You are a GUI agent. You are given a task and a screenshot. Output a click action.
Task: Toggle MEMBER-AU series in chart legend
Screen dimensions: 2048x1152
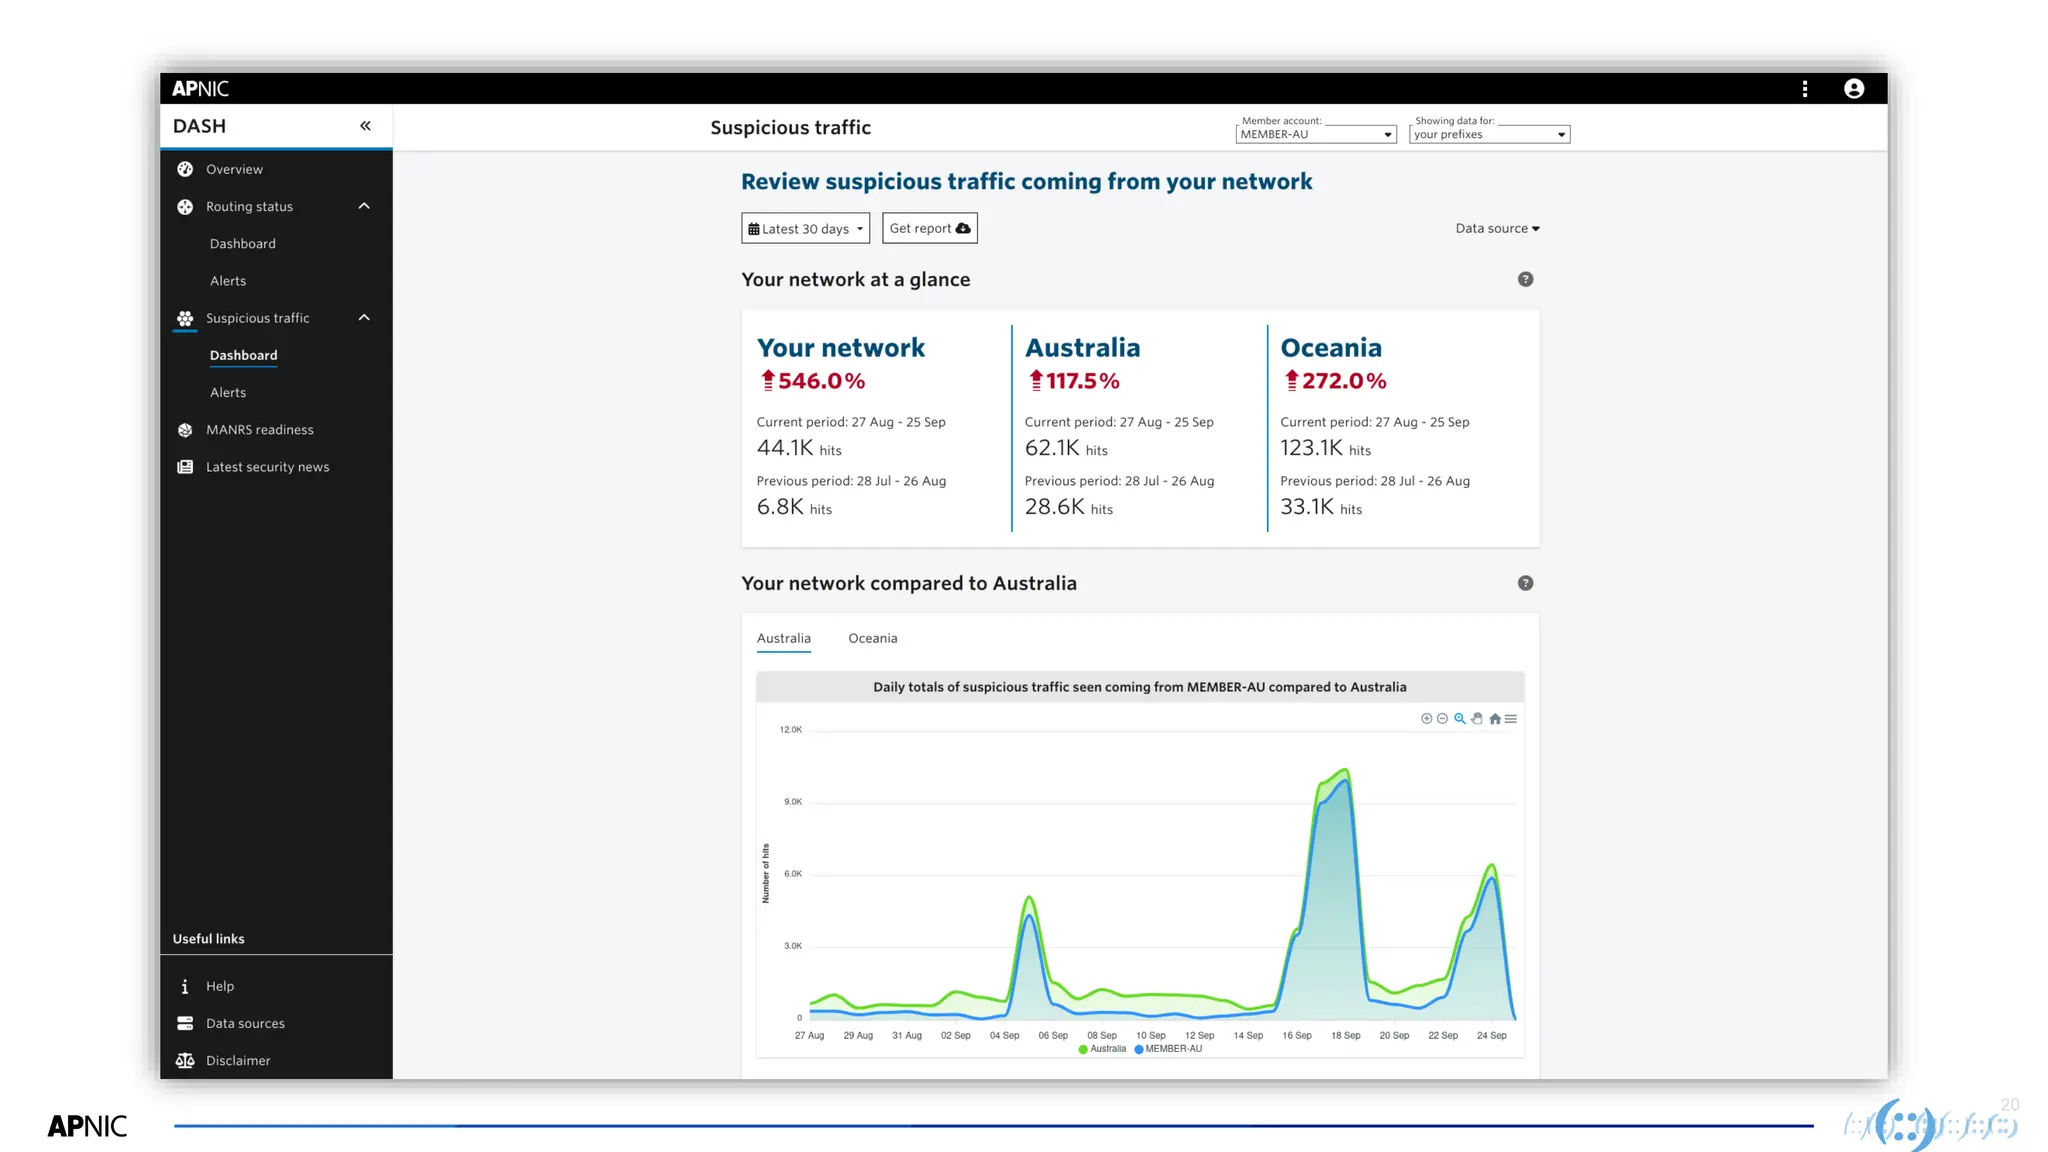point(1168,1049)
